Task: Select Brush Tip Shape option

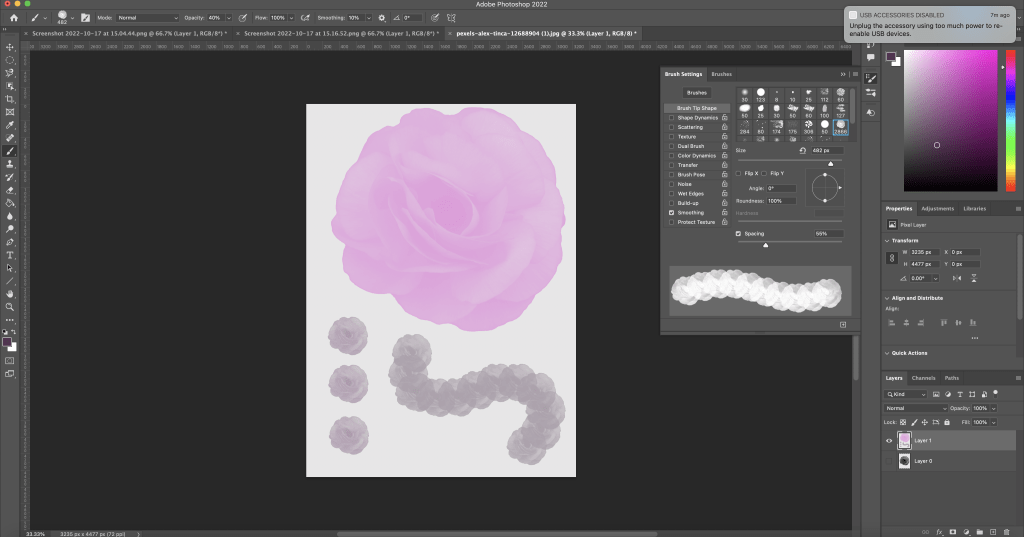Action: click(696, 108)
